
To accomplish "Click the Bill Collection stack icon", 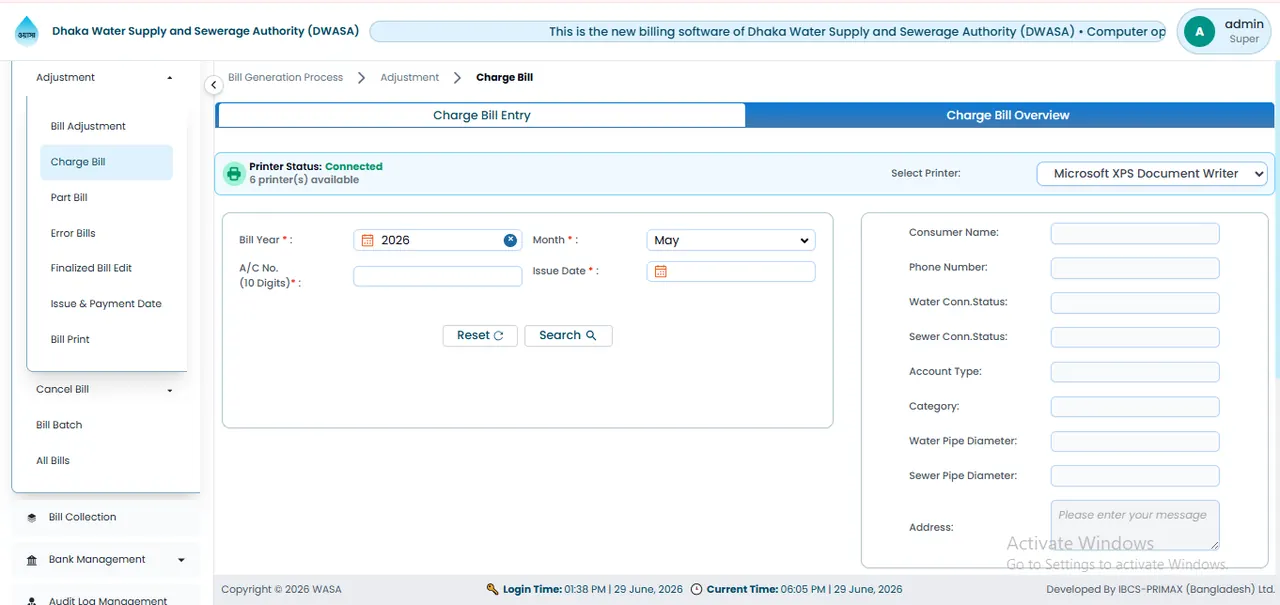I will (32, 518).
